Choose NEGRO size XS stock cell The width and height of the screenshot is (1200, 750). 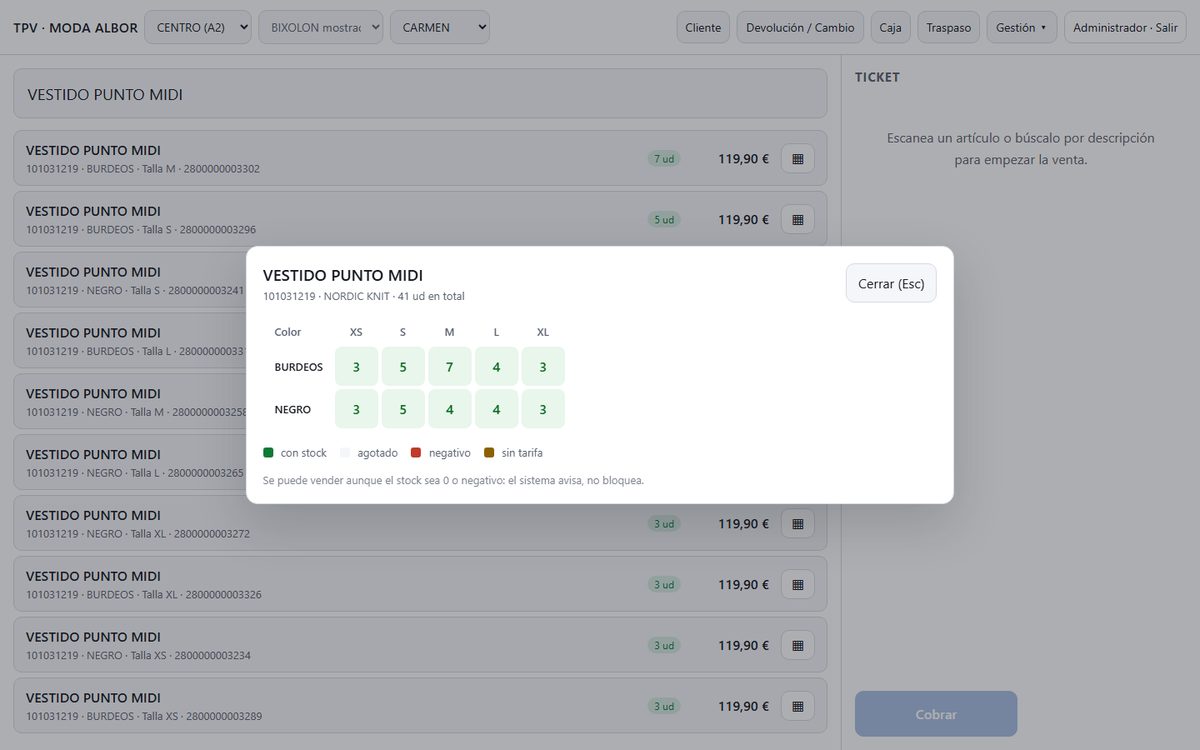point(356,409)
